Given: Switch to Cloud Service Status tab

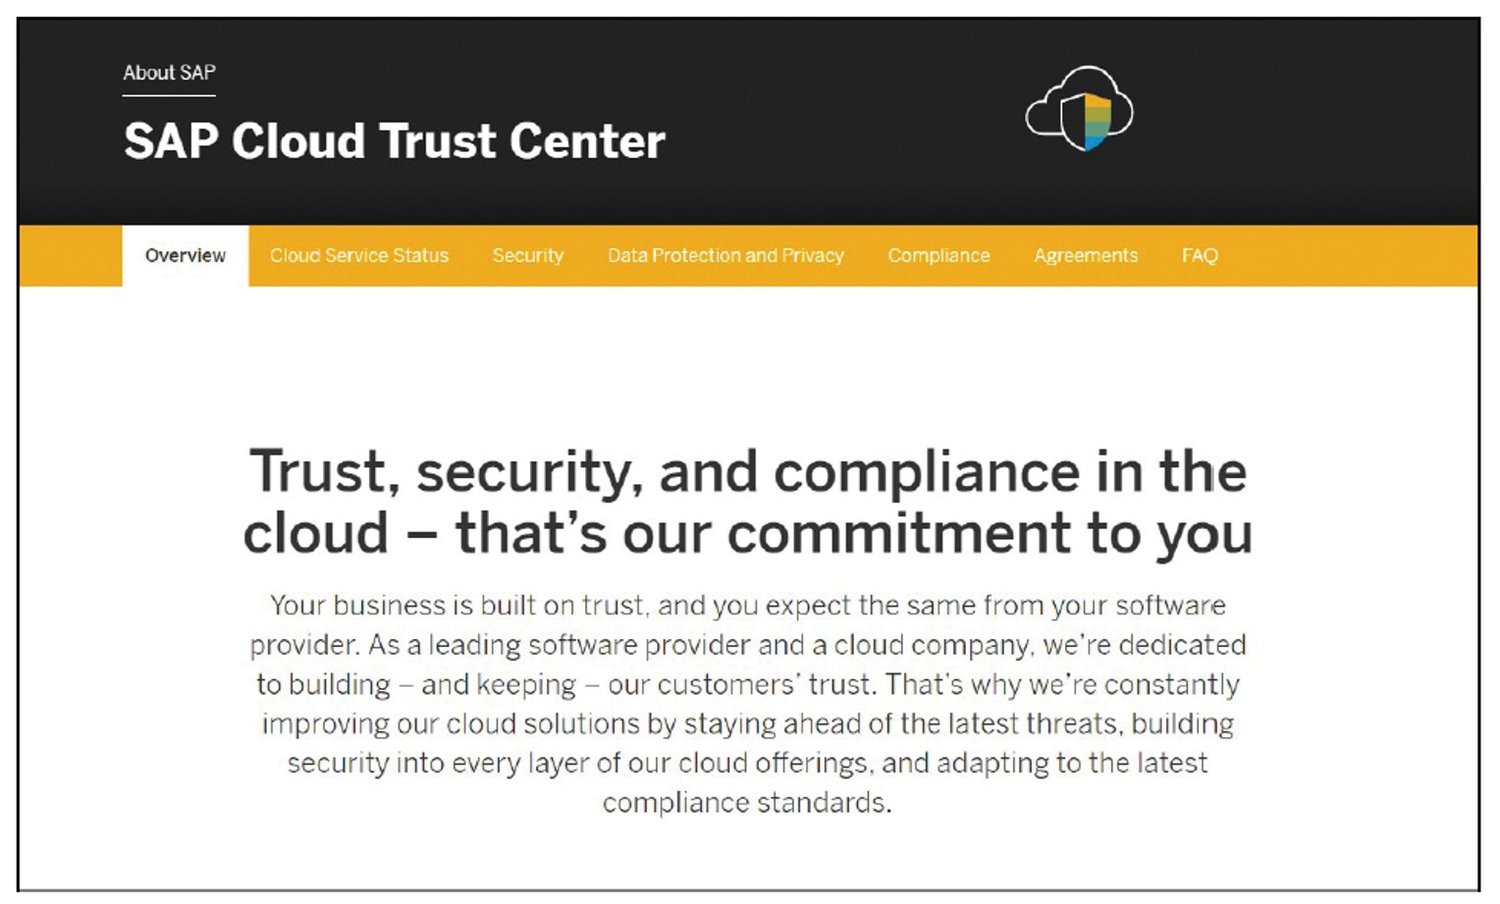Looking at the screenshot, I should pos(359,255).
